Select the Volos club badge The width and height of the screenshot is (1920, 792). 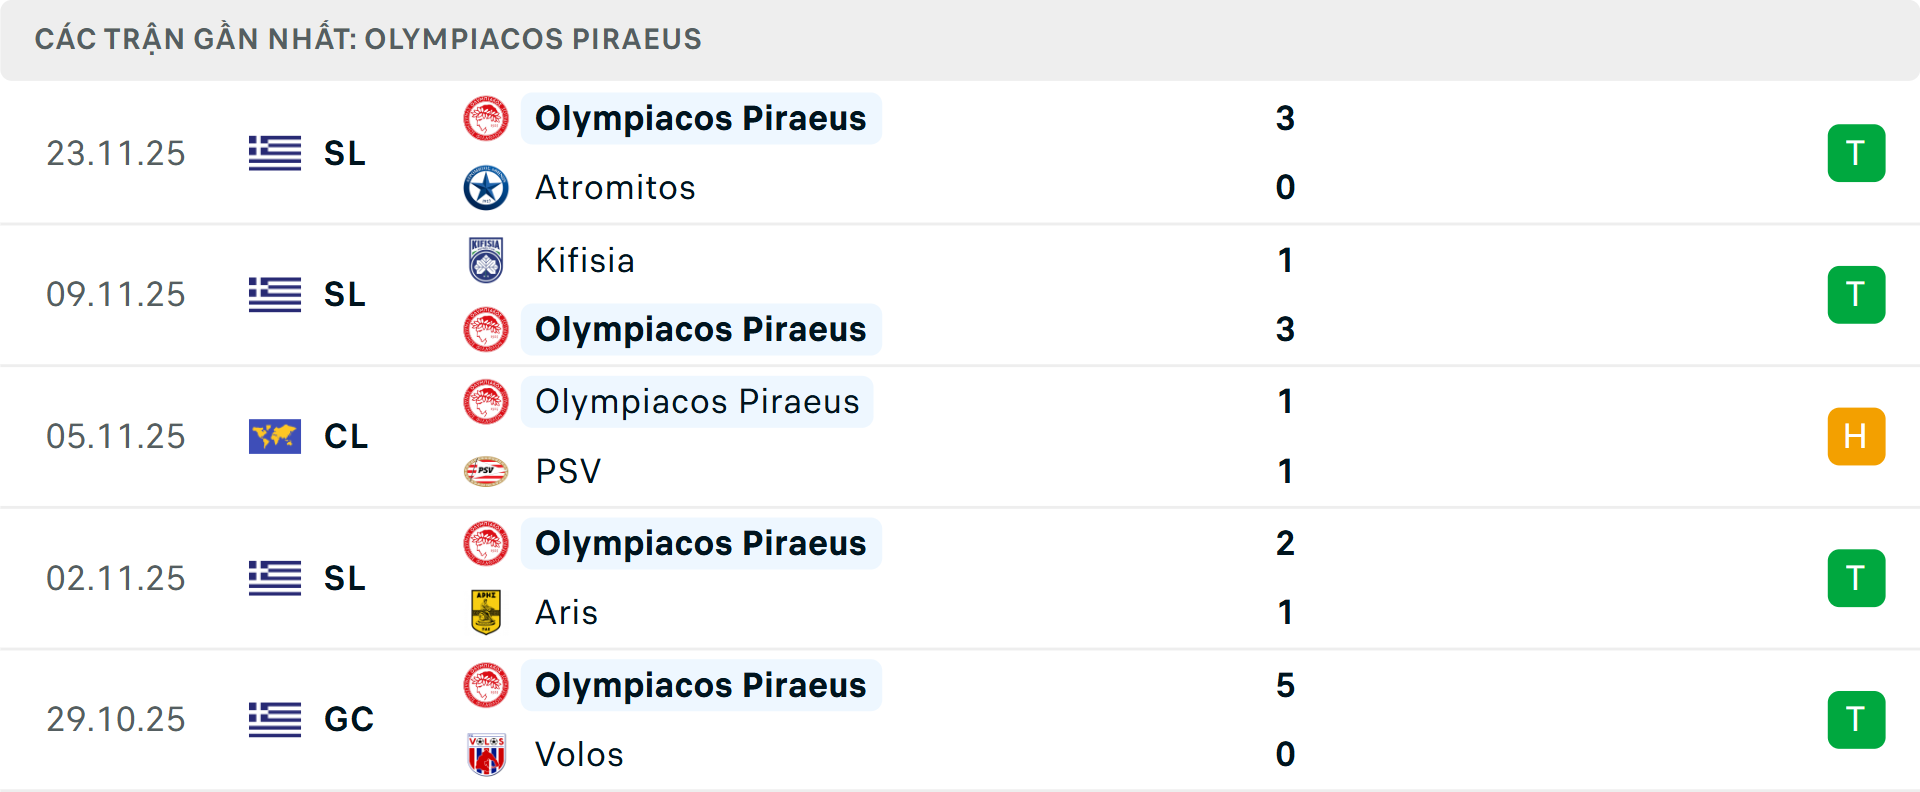pos(486,754)
